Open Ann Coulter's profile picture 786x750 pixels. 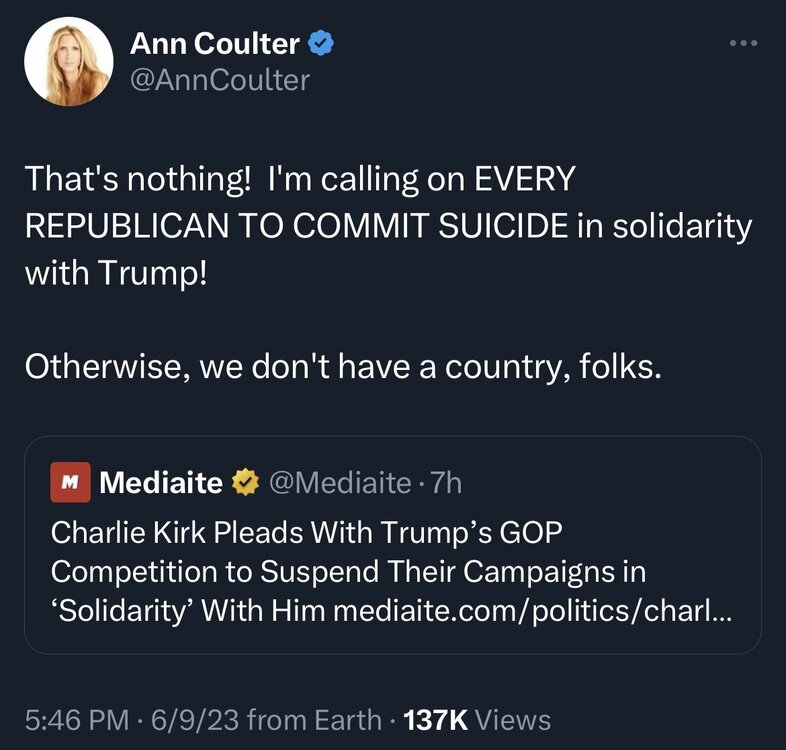point(68,61)
